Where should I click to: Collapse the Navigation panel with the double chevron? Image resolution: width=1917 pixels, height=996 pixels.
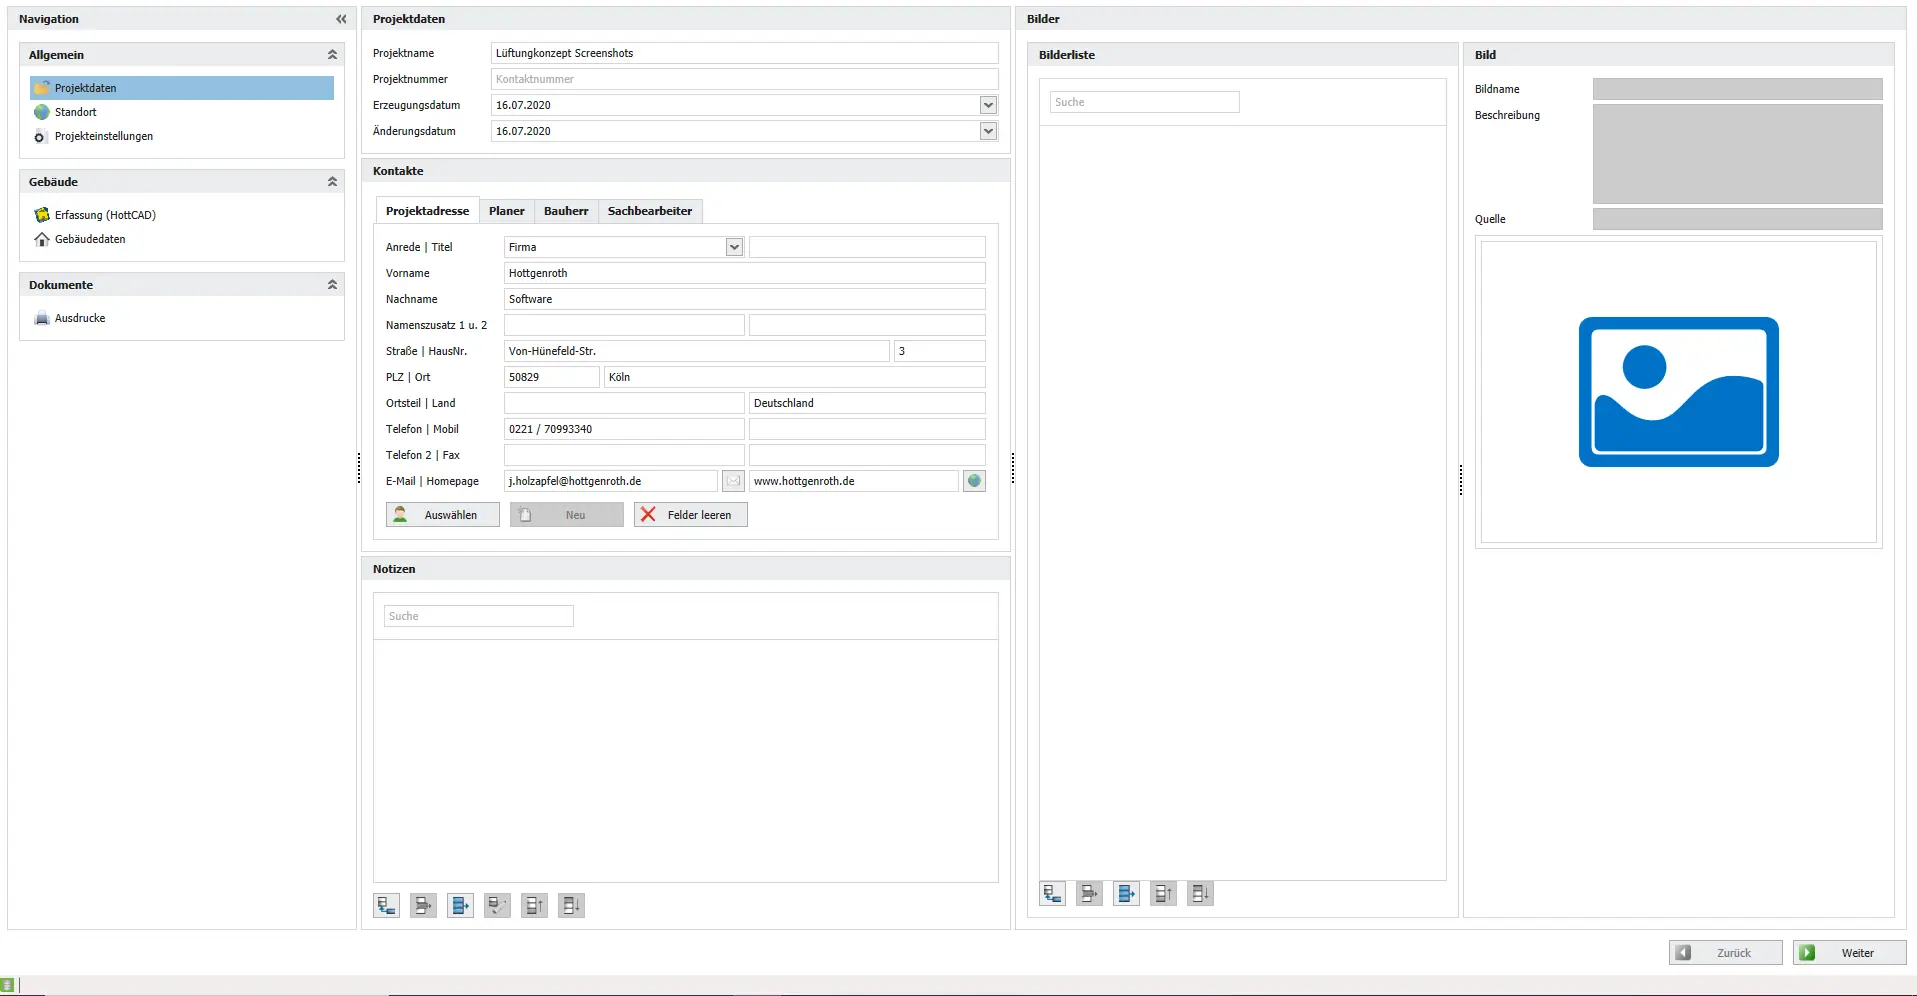(x=341, y=19)
